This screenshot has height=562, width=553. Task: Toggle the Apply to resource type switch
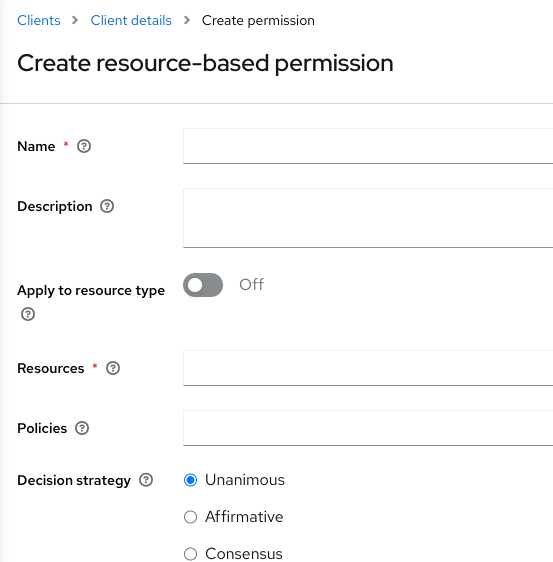[203, 285]
